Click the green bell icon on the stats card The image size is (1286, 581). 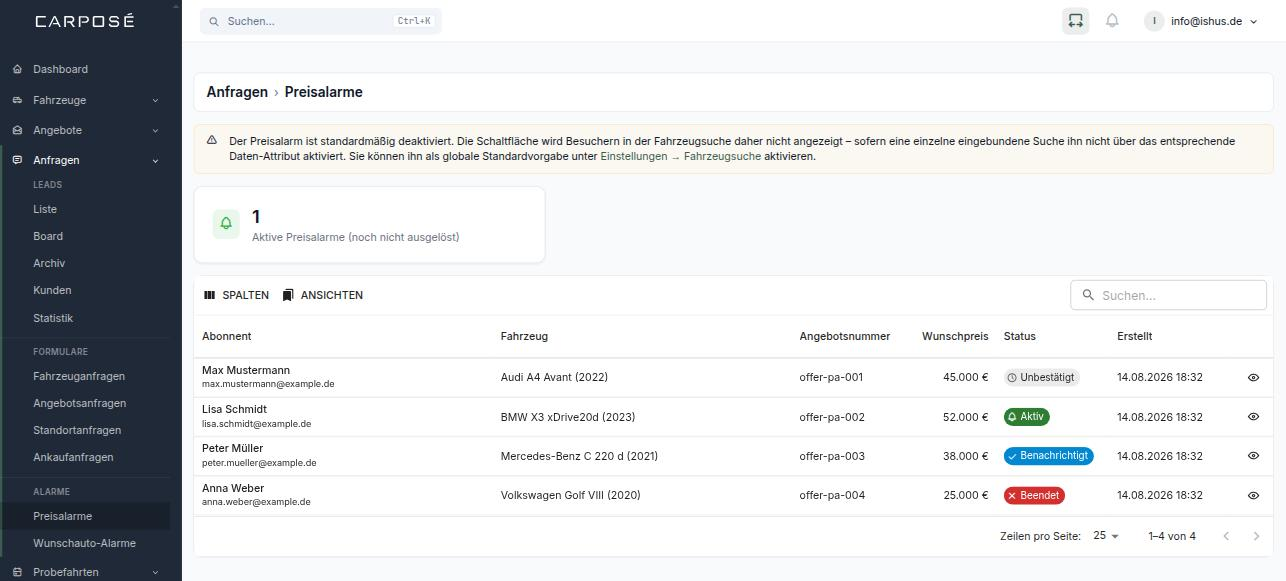click(226, 224)
